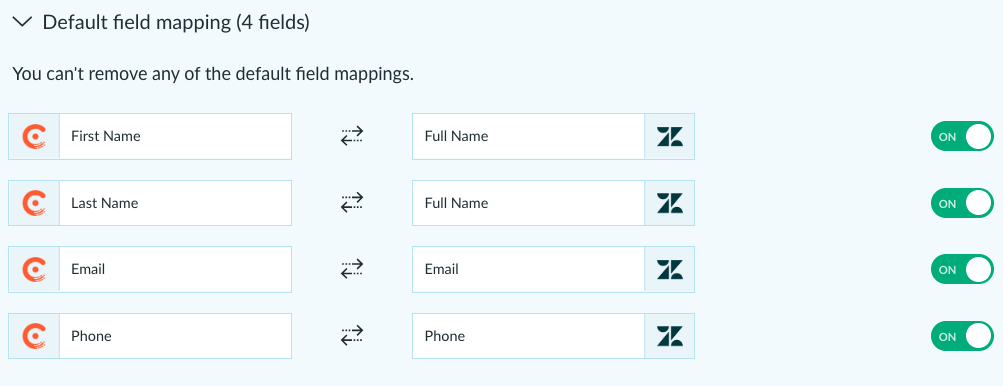Click the Zendesk icon in Last Name row
Viewport: 1003px width, 386px height.
pos(670,203)
